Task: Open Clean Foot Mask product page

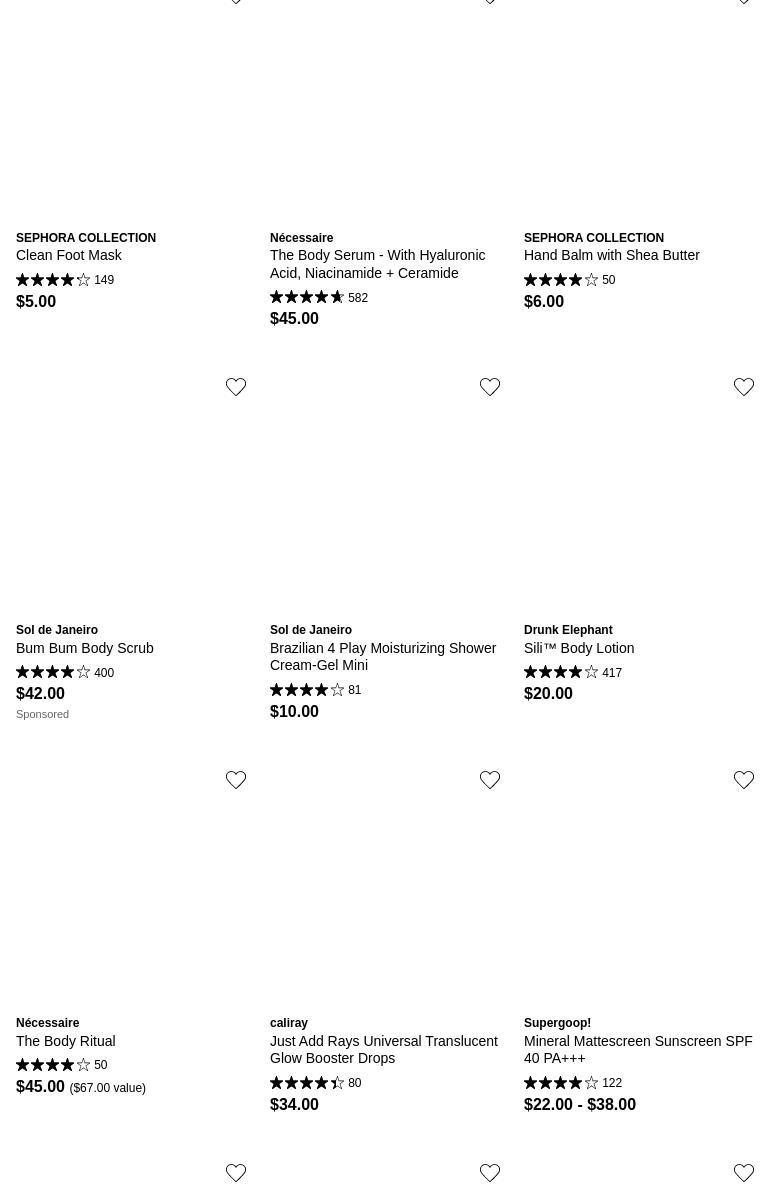Action: tap(69, 255)
